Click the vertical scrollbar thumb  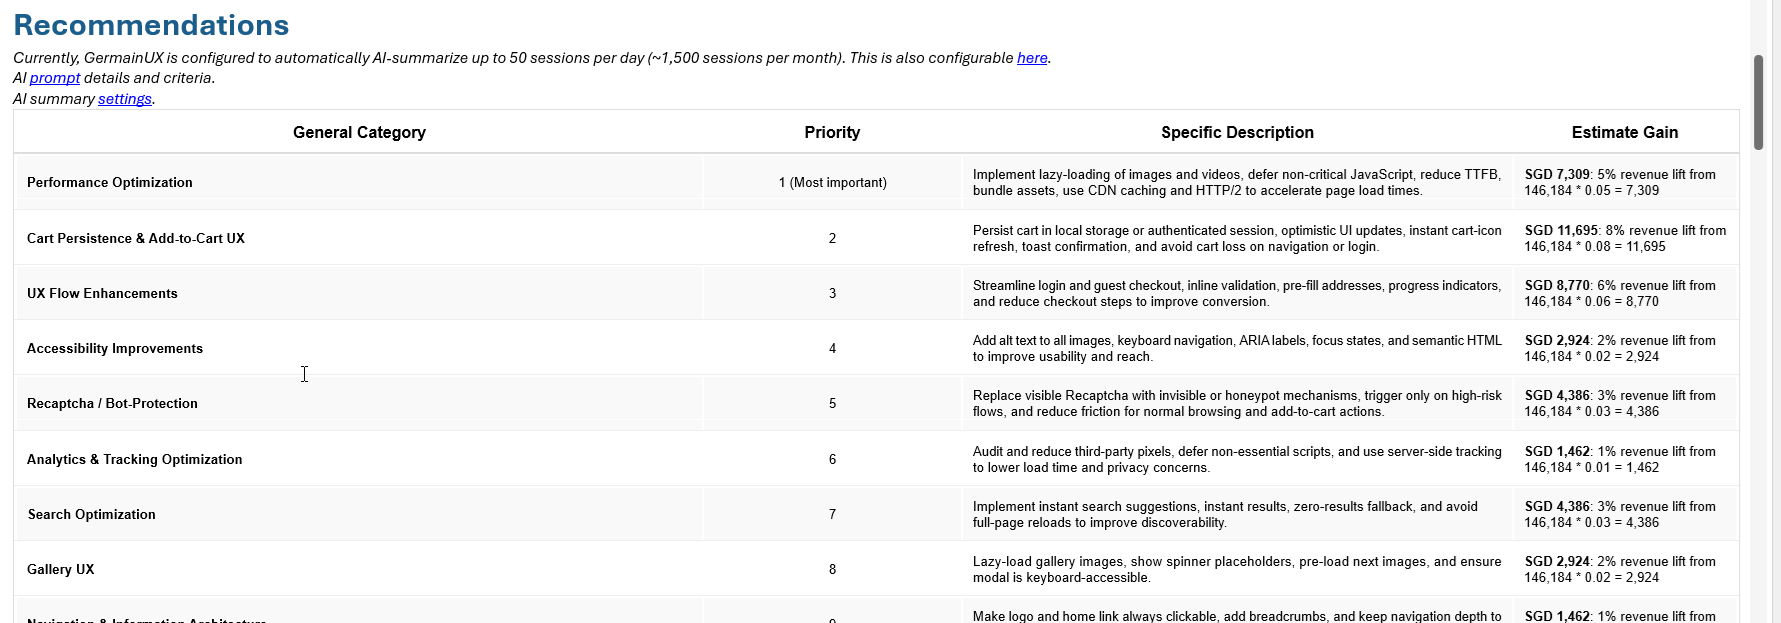pyautogui.click(x=1758, y=102)
